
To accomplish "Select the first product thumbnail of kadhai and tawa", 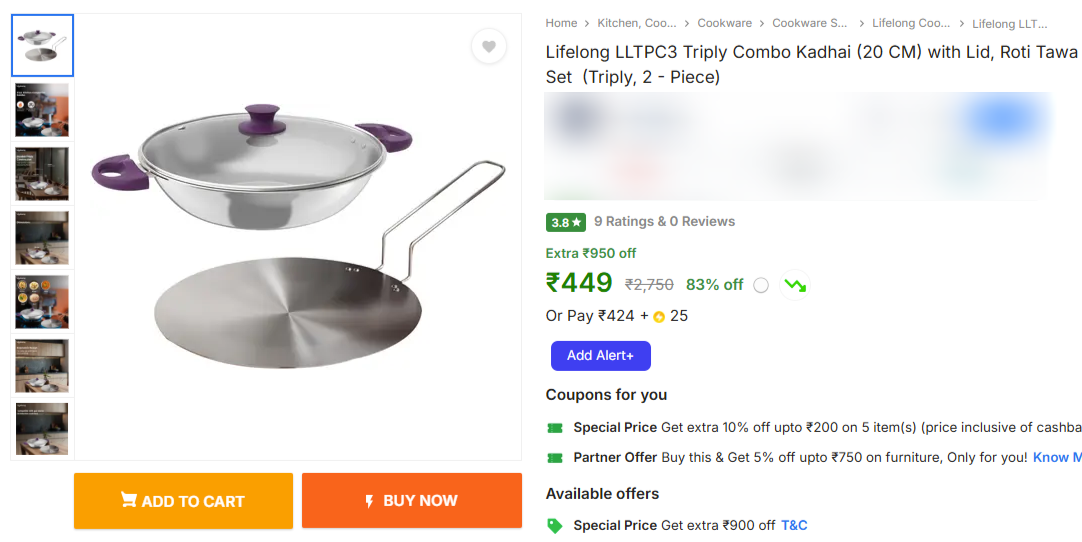I will coord(42,45).
